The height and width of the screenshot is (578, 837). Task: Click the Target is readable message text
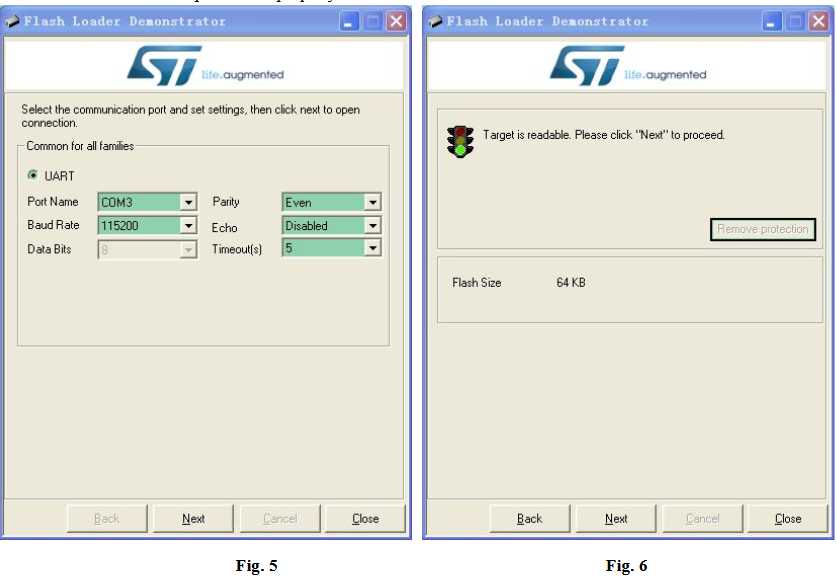pos(604,134)
